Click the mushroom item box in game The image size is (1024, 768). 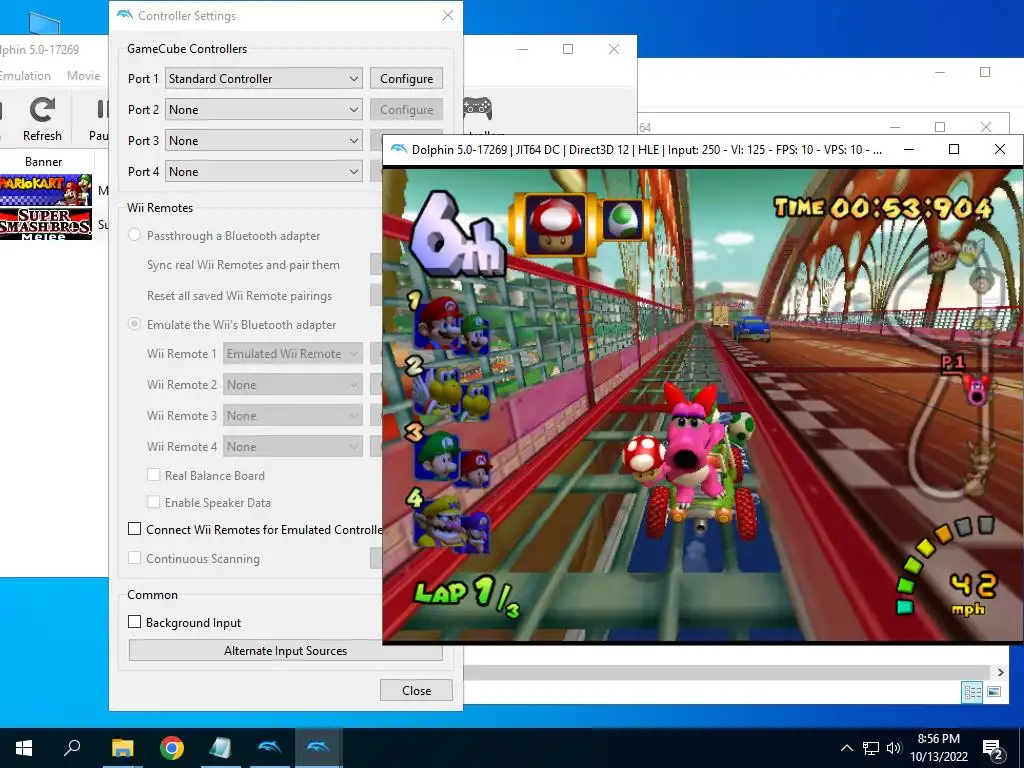point(554,223)
